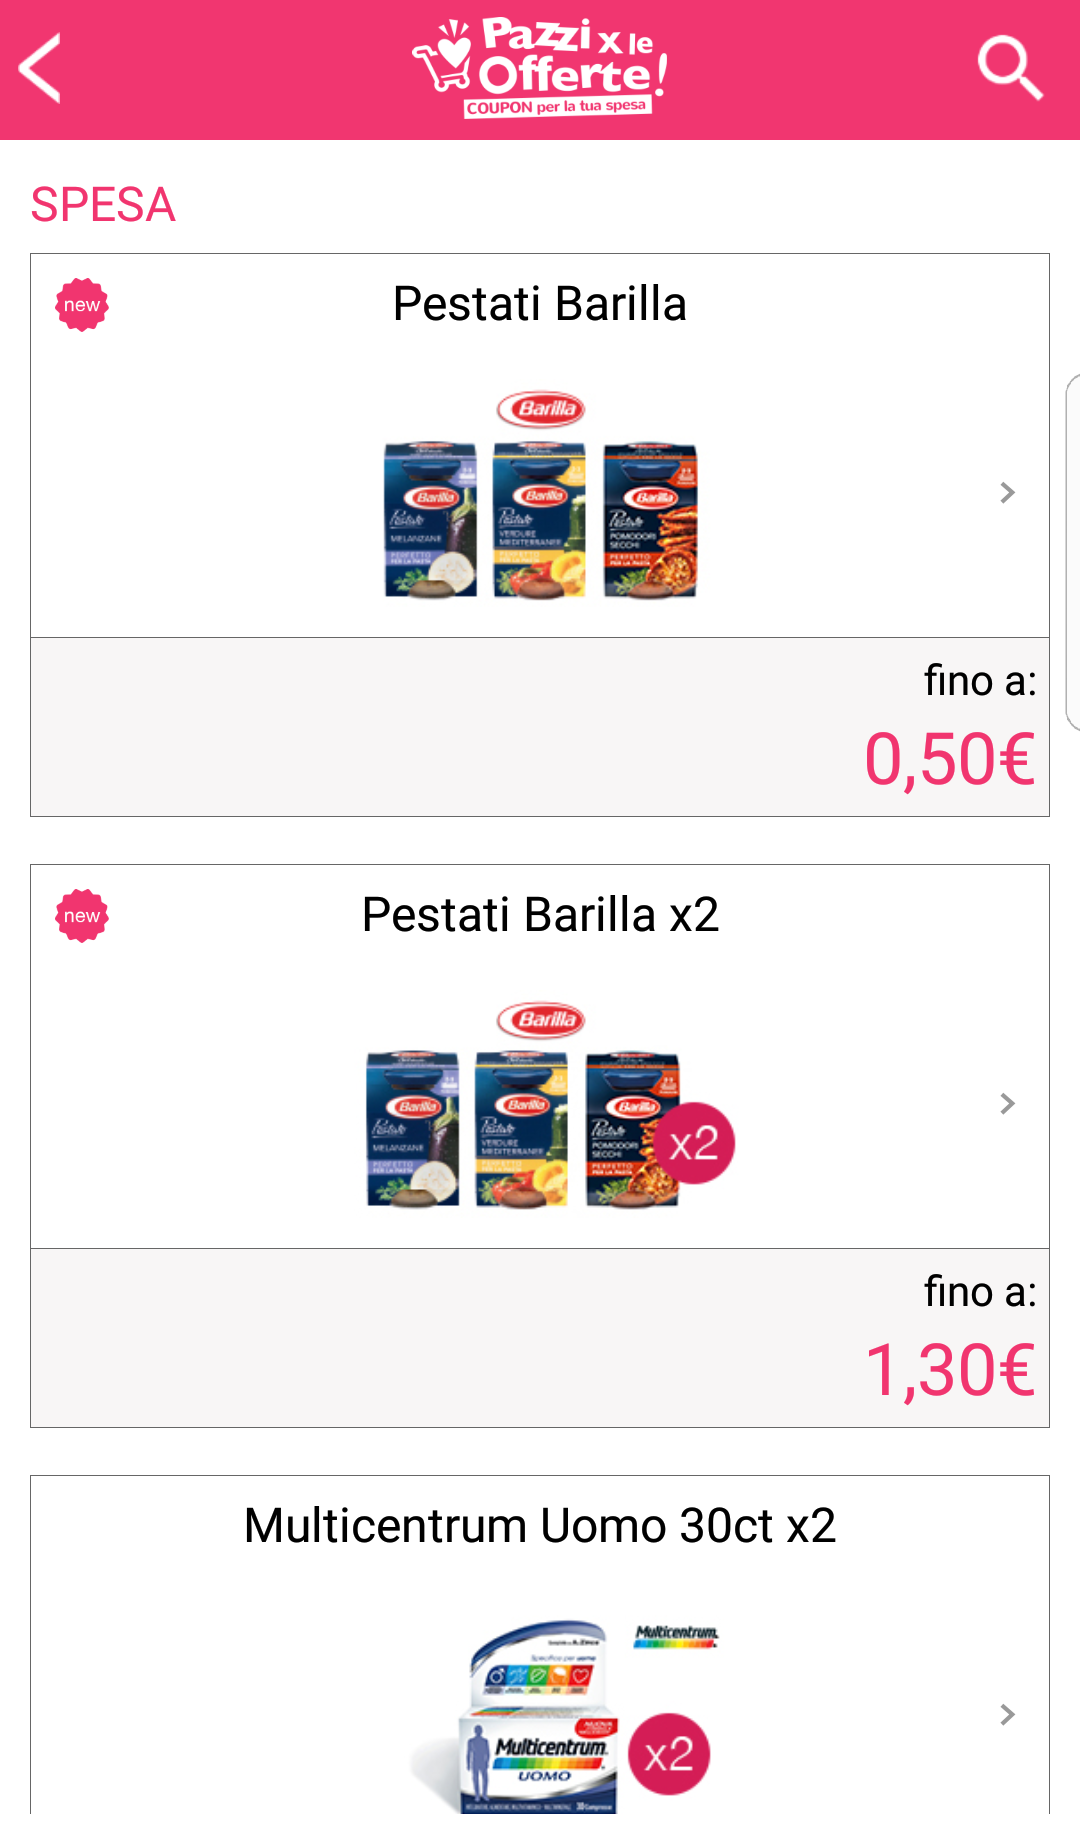
Task: Expand Multicentrum Uomo coupon chevron
Action: 1007,1715
